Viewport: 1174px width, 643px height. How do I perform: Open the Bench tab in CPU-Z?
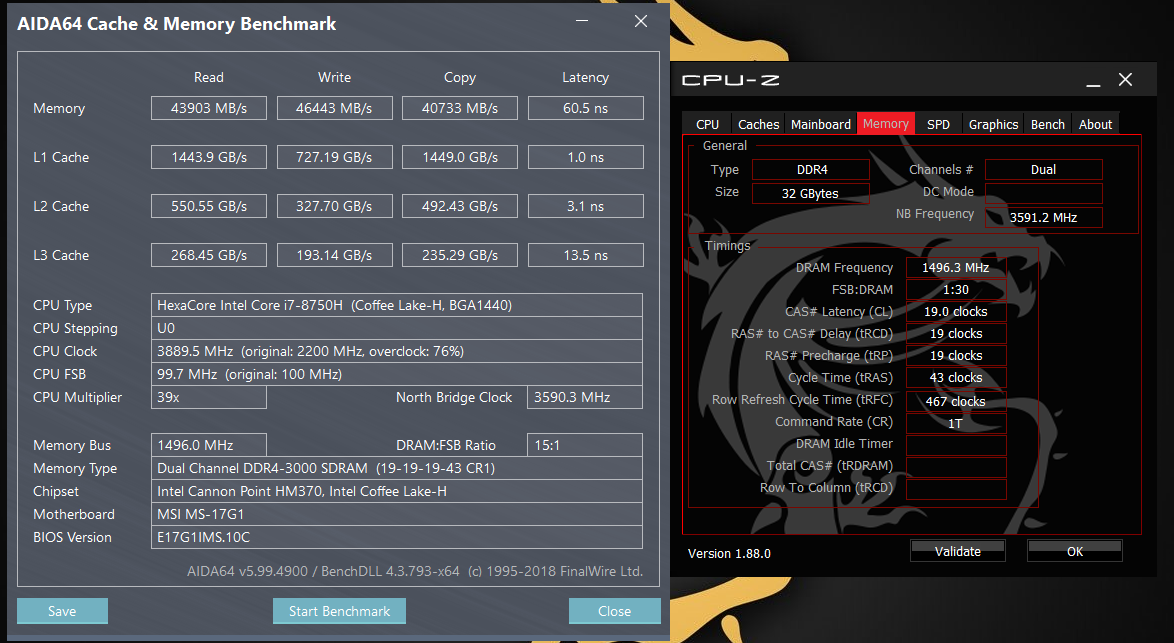[1047, 124]
